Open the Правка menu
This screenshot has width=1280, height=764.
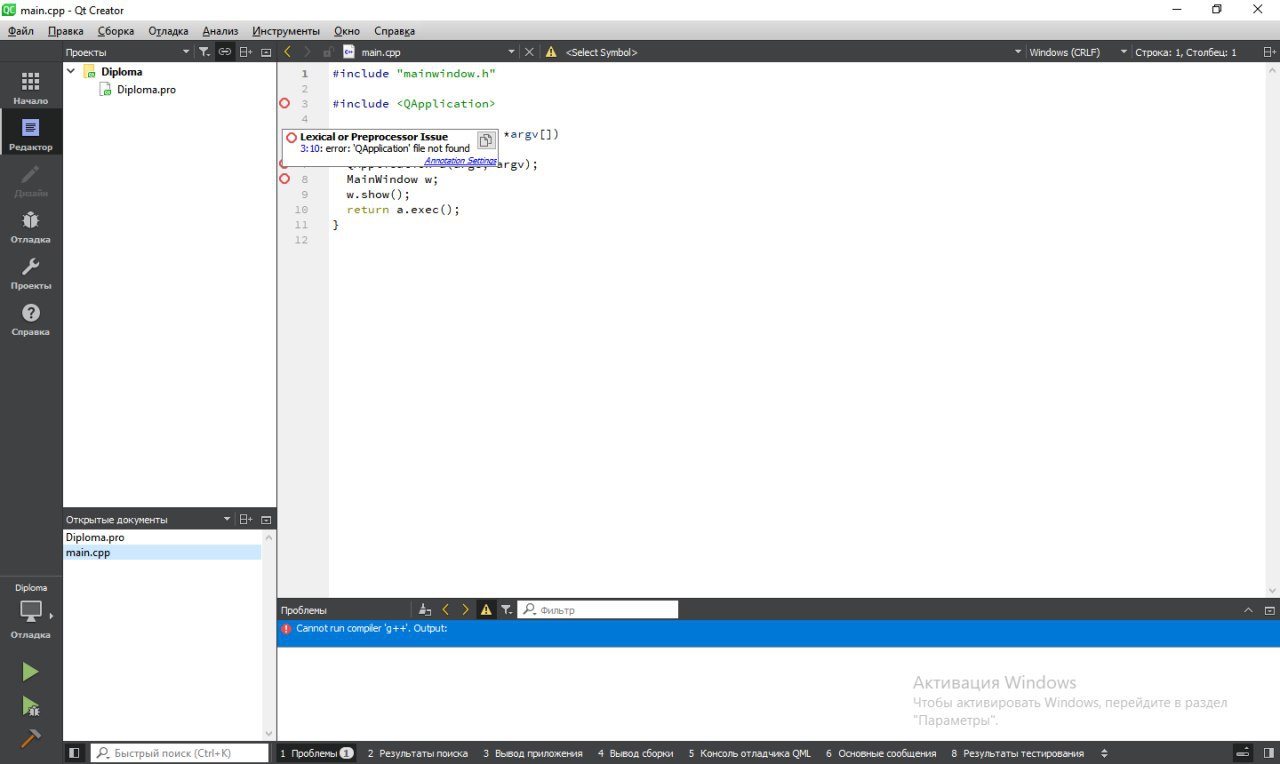(x=66, y=31)
